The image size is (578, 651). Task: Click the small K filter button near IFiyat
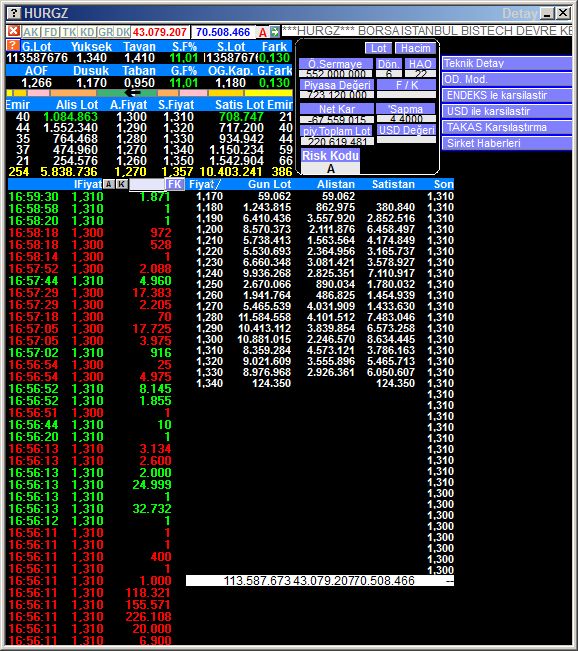click(121, 184)
